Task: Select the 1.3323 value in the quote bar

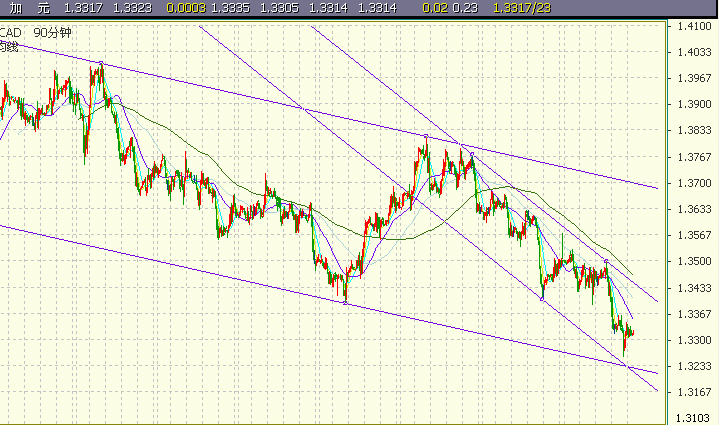Action: (132, 8)
